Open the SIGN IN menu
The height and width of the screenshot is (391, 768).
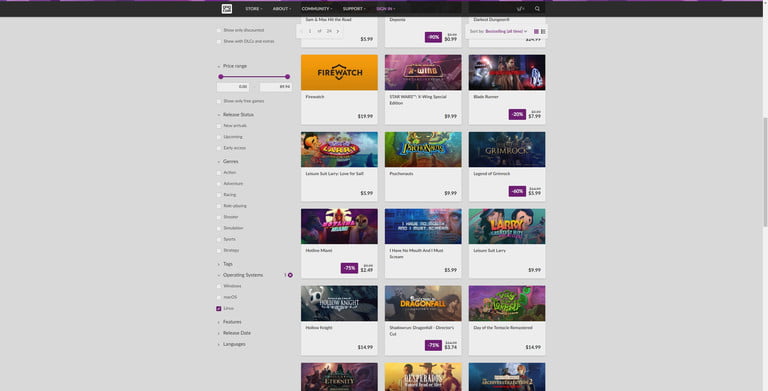coord(385,9)
